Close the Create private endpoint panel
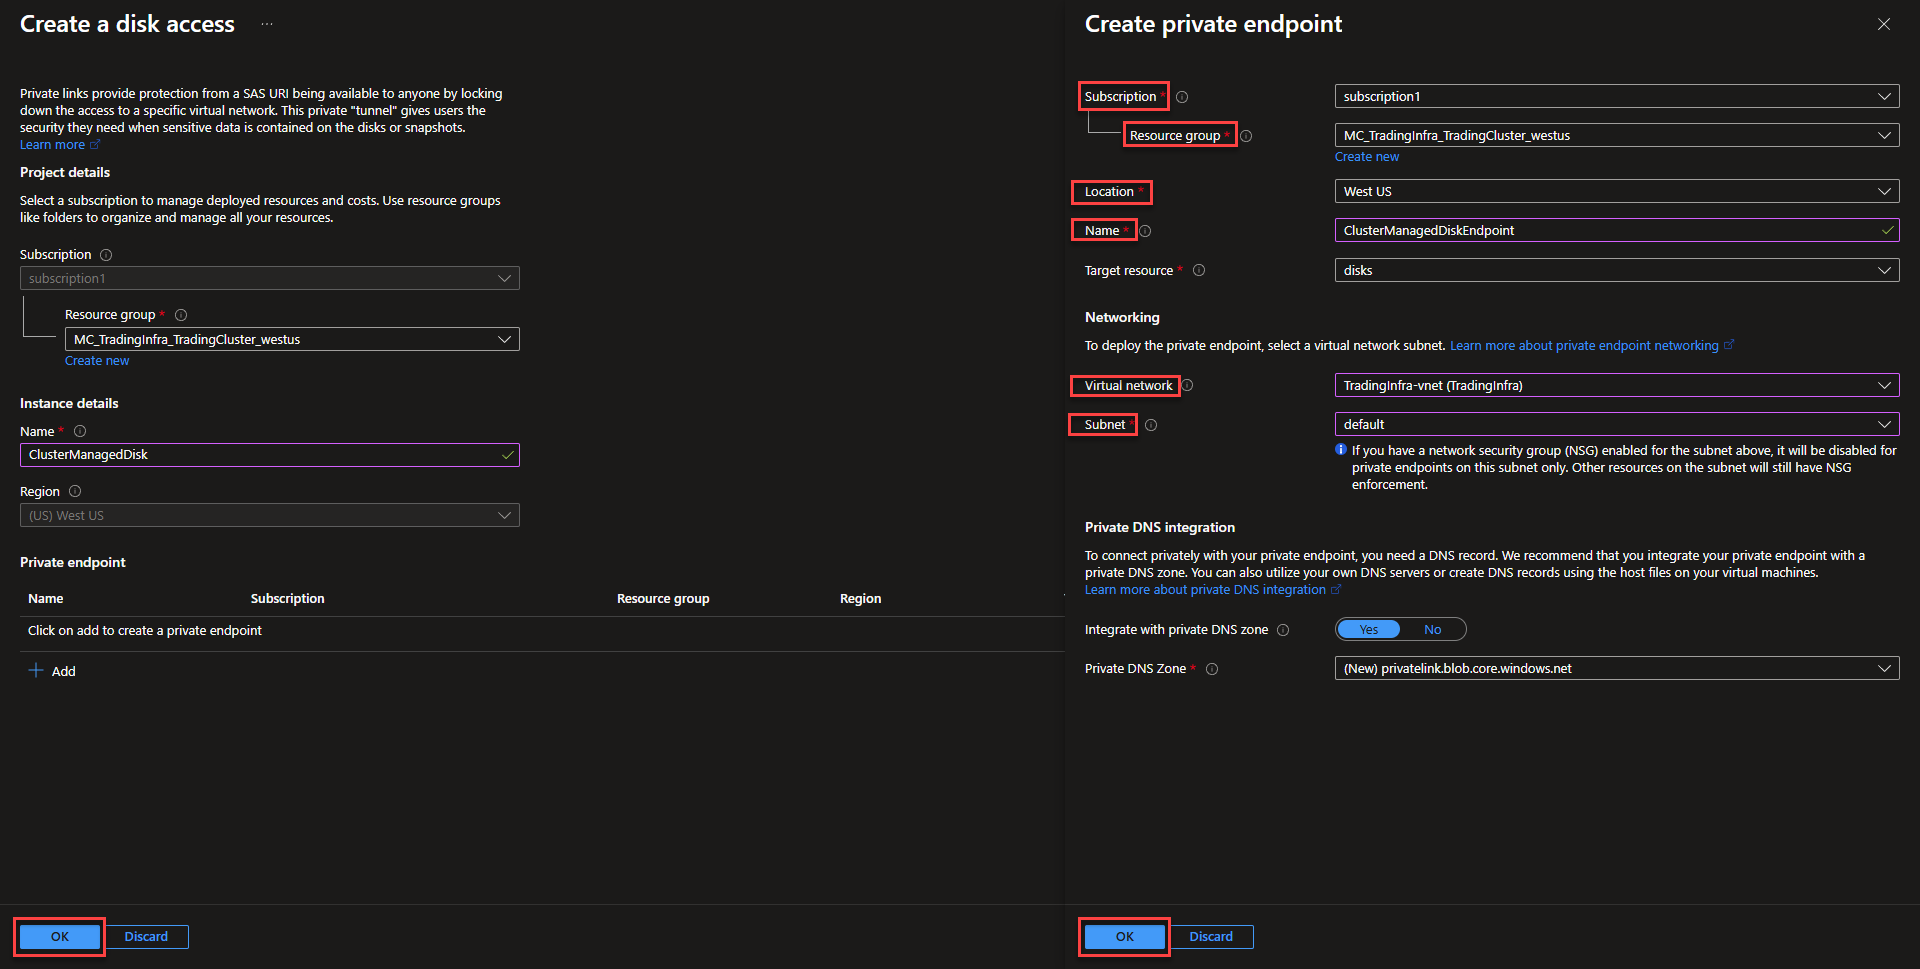1920x969 pixels. click(x=1883, y=24)
